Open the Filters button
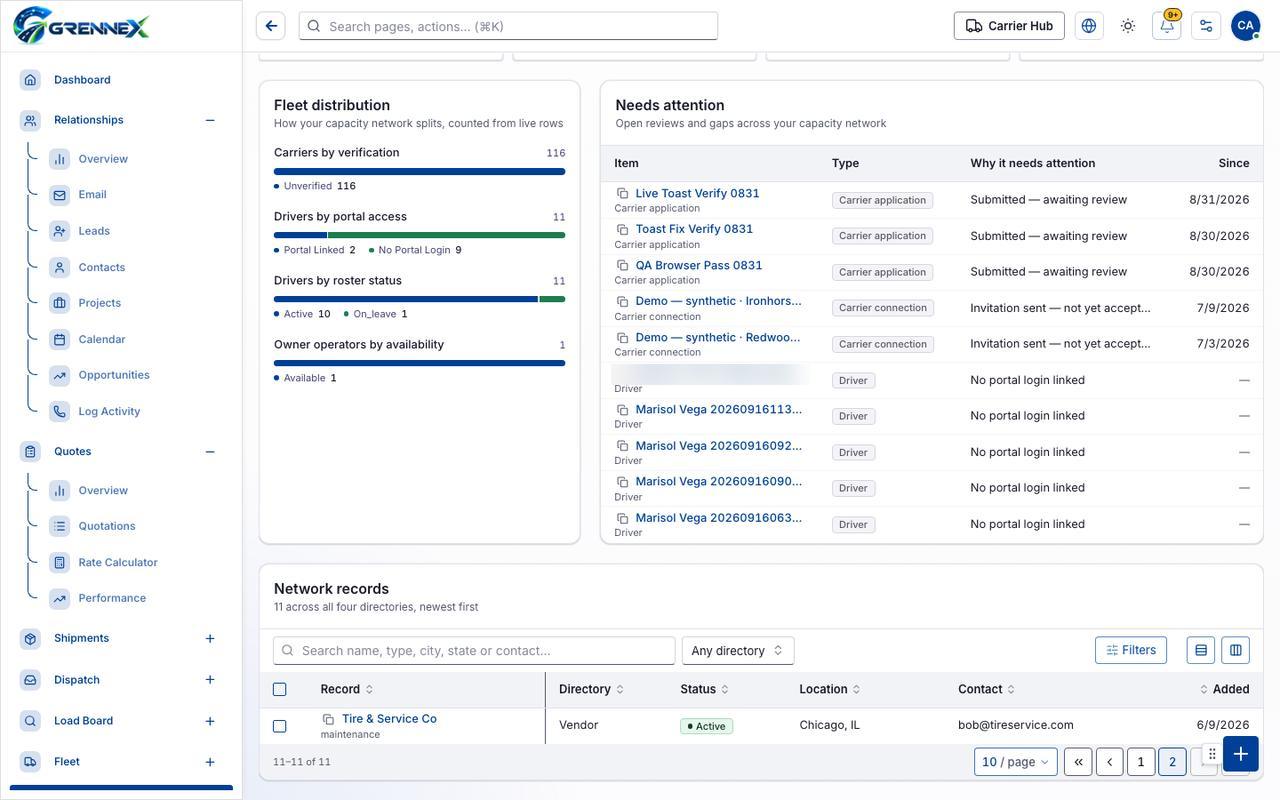1280x800 pixels. 1131,650
